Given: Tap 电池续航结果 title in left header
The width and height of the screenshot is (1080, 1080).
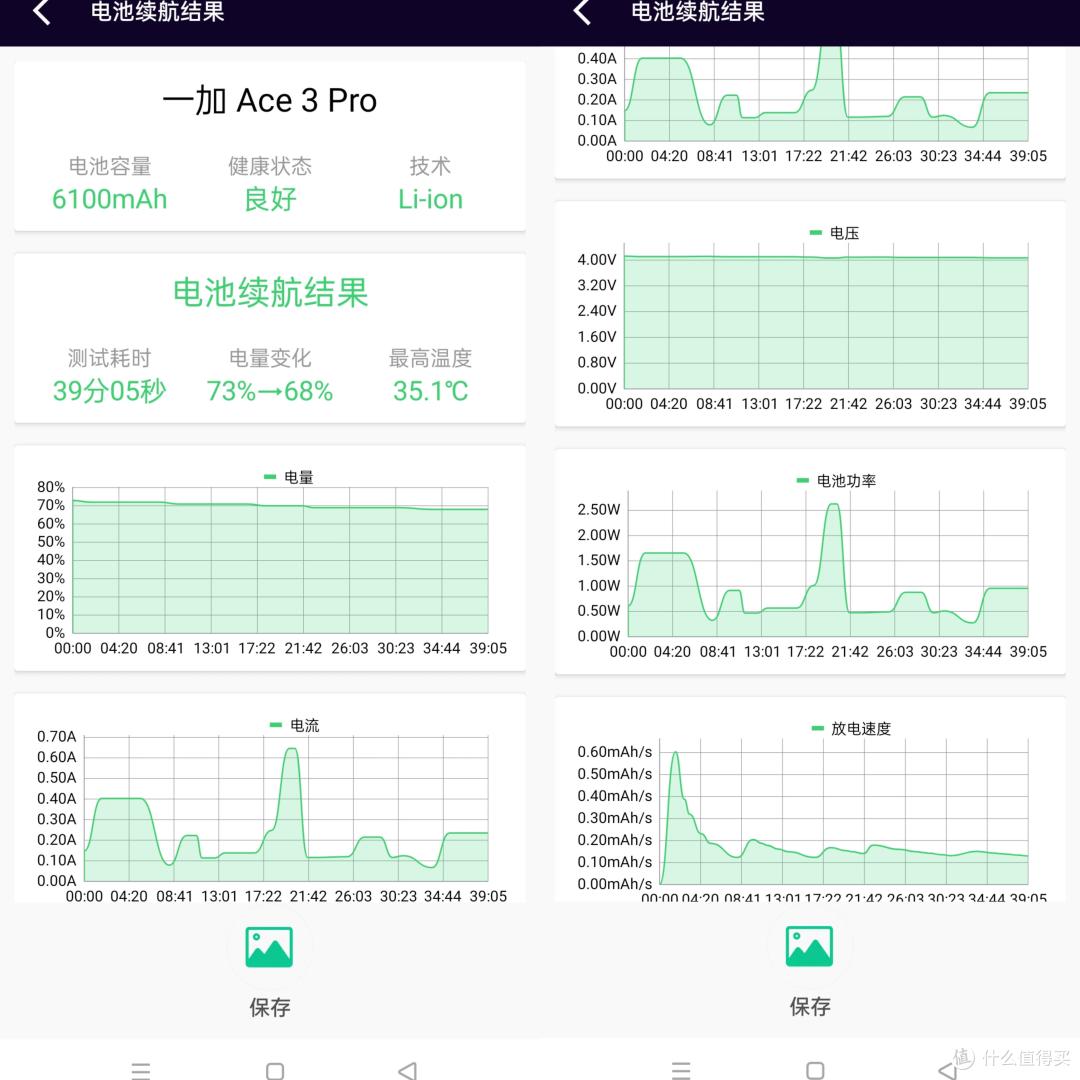Looking at the screenshot, I should click(x=158, y=11).
